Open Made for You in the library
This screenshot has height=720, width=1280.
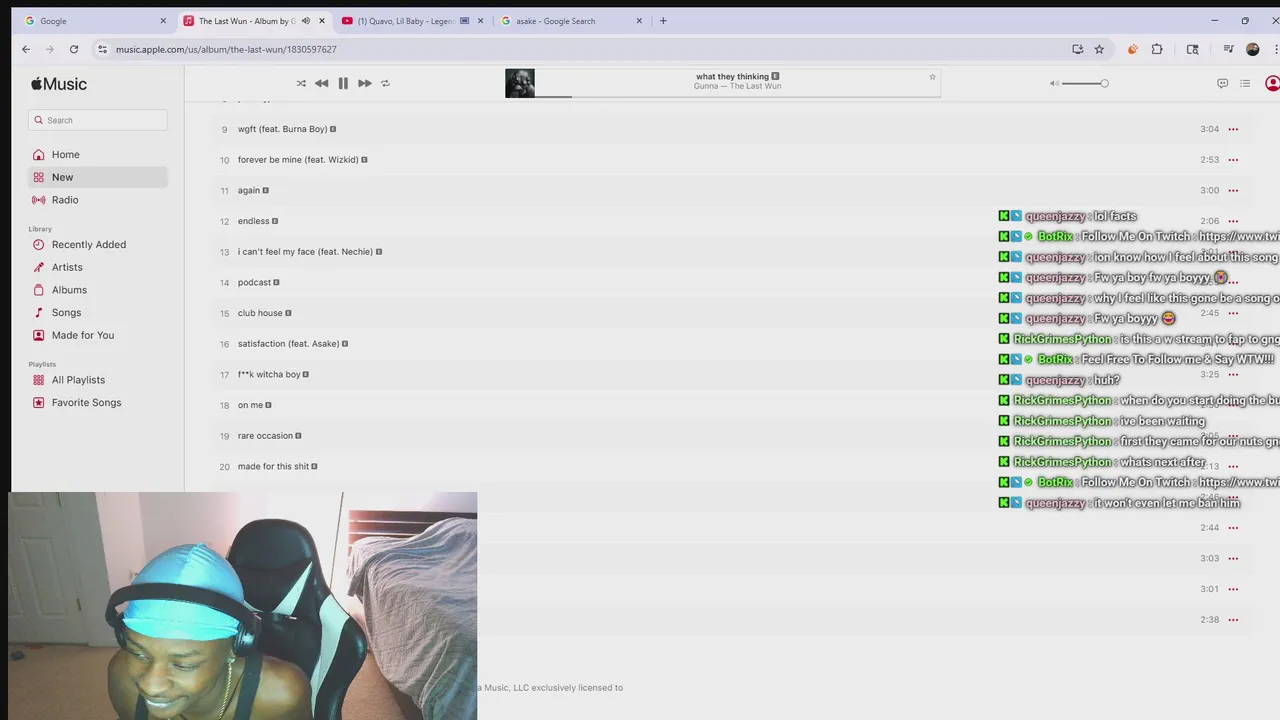(x=98, y=335)
